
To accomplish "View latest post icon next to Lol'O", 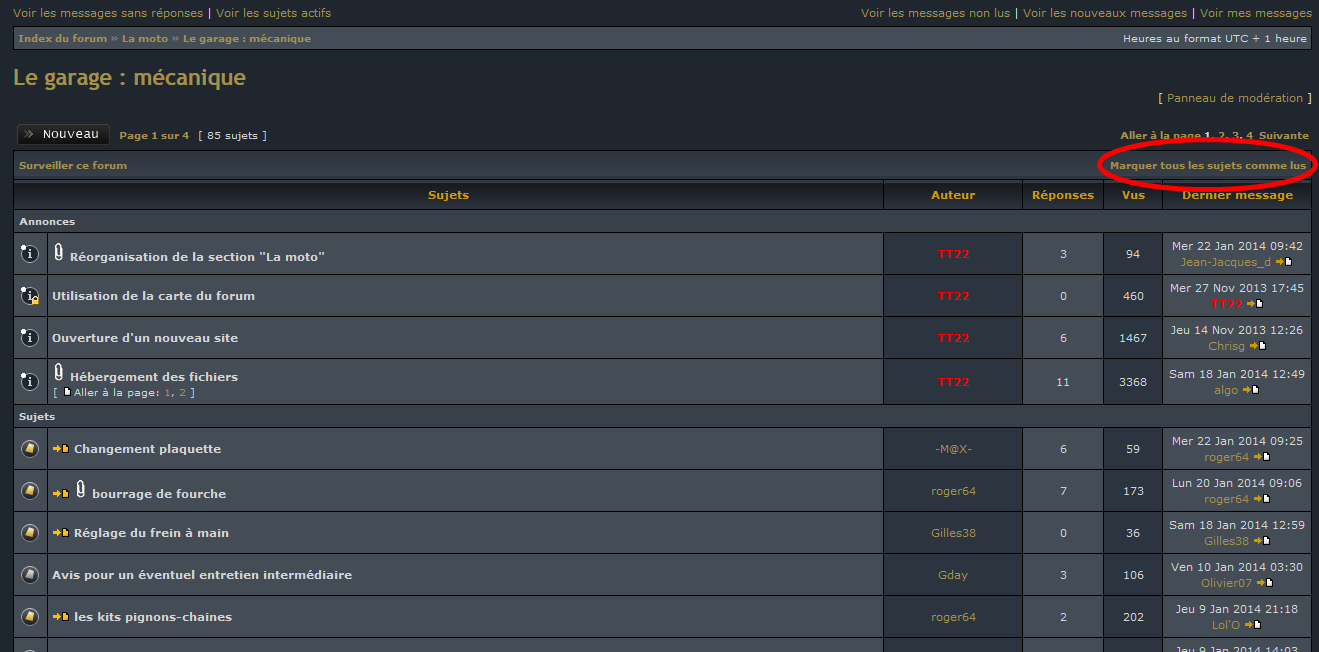I will click(x=1253, y=625).
